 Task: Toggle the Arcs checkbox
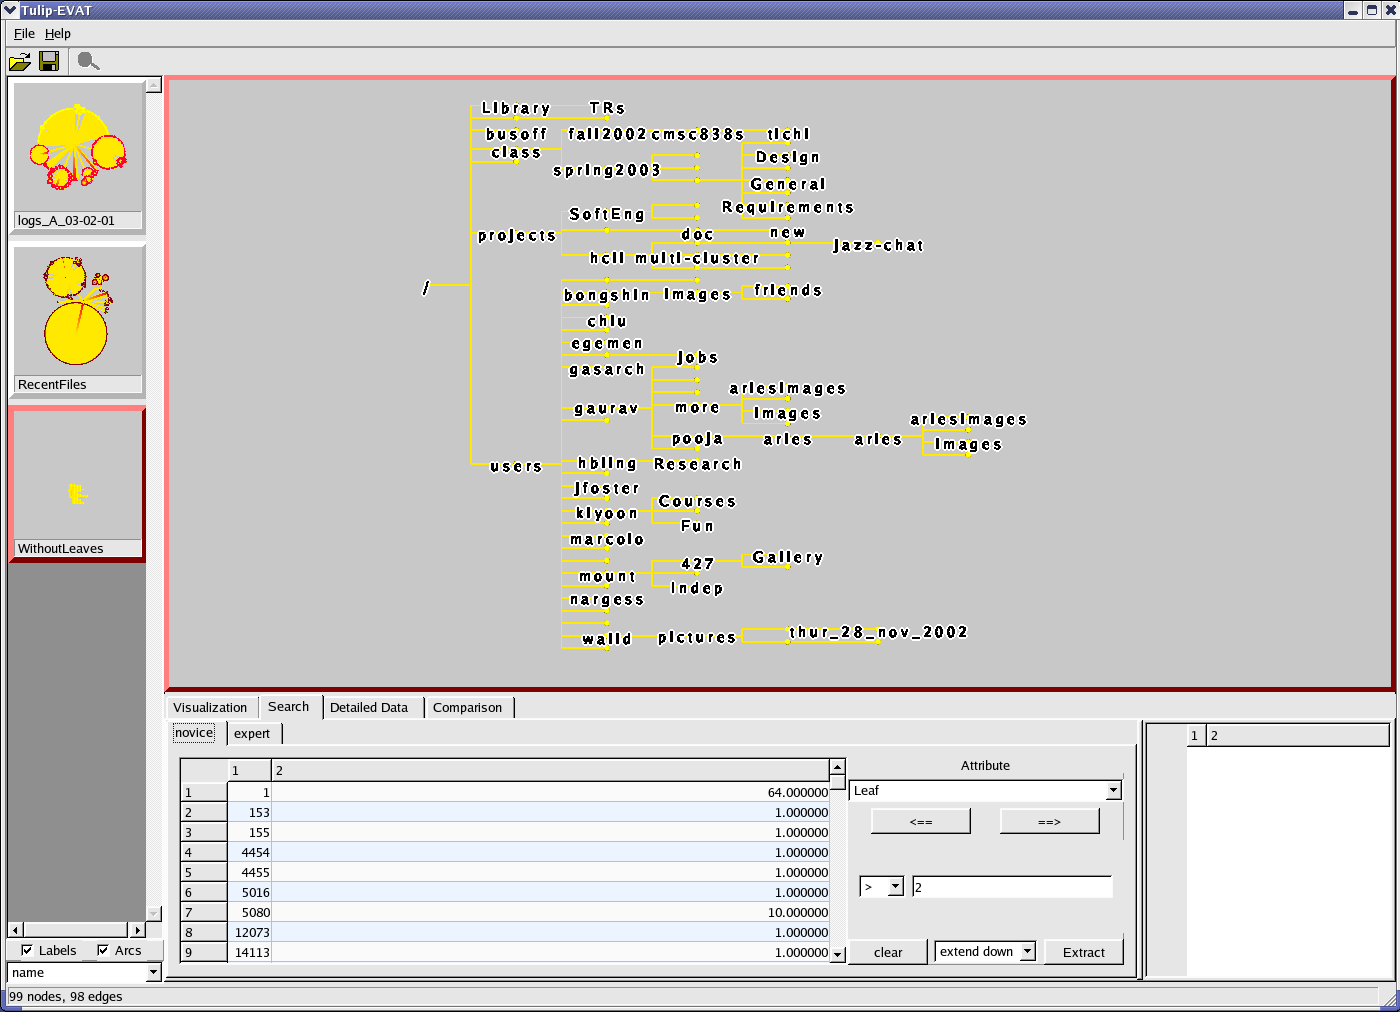pyautogui.click(x=103, y=950)
